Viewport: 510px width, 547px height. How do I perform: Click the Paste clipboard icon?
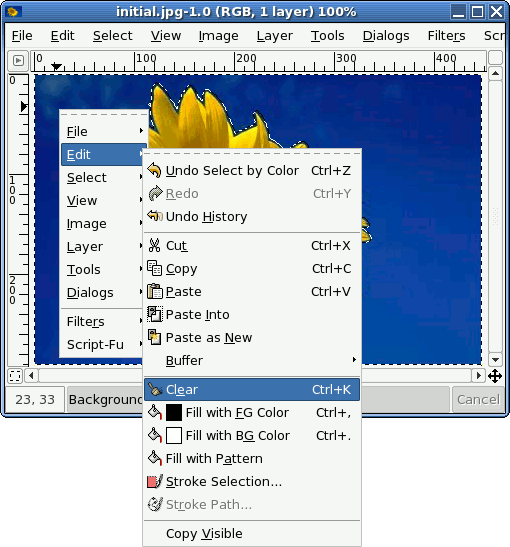[155, 291]
